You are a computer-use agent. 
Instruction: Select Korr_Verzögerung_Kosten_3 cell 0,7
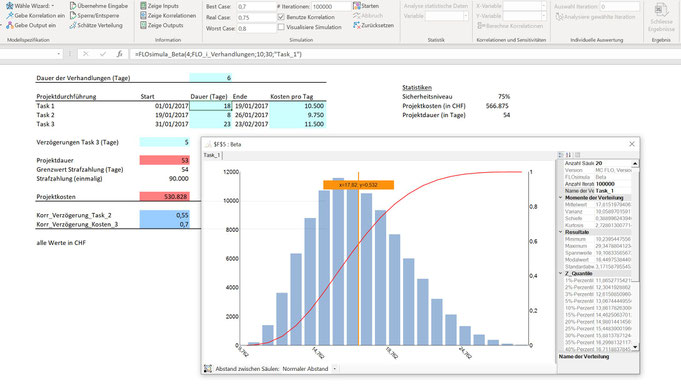[x=165, y=224]
